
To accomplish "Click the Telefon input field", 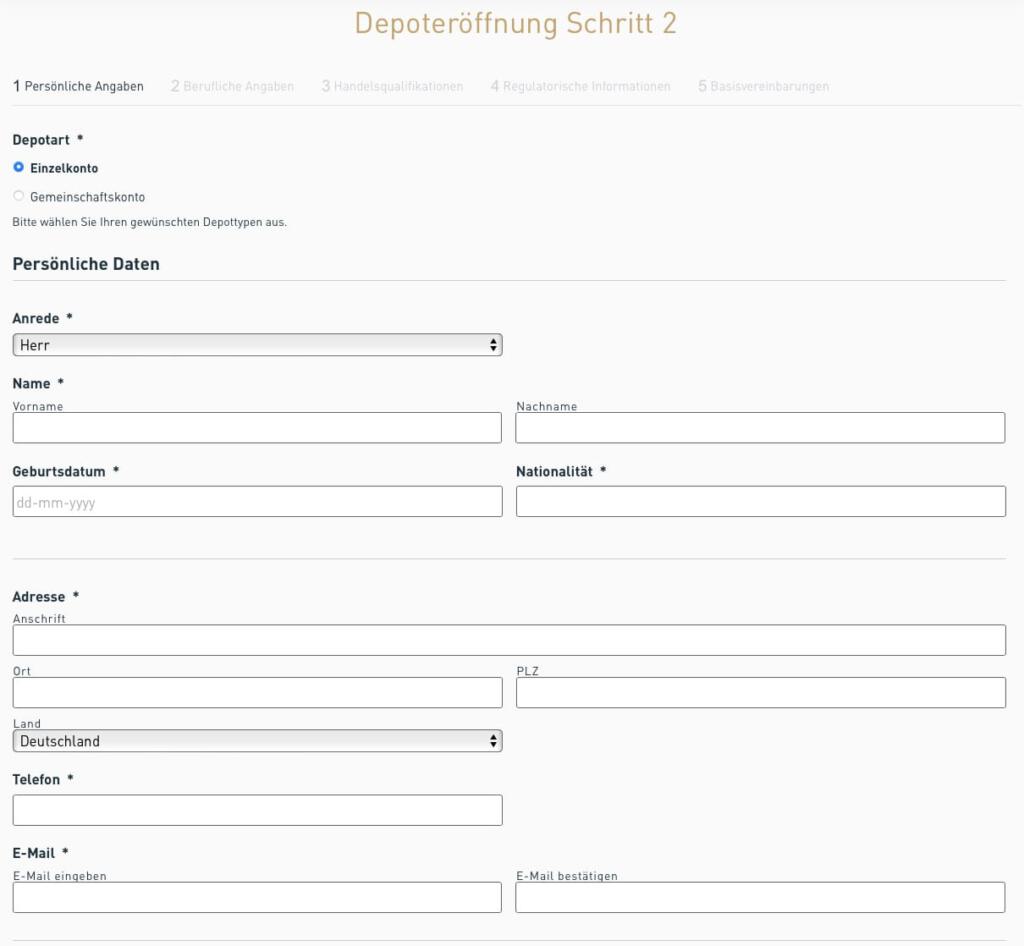I will 256,810.
